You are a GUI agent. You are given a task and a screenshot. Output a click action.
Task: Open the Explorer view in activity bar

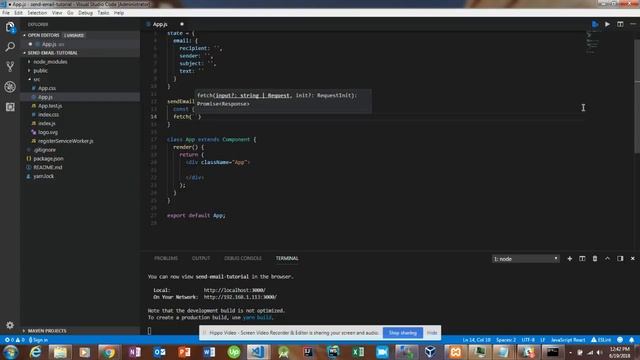coord(10,27)
